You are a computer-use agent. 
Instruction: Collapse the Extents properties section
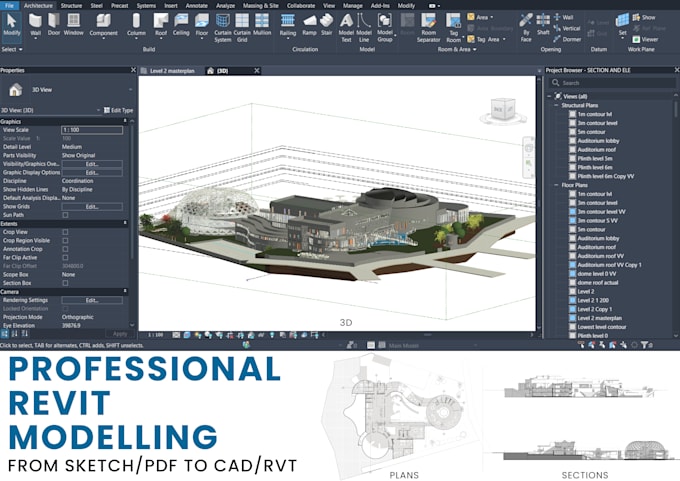125,223
